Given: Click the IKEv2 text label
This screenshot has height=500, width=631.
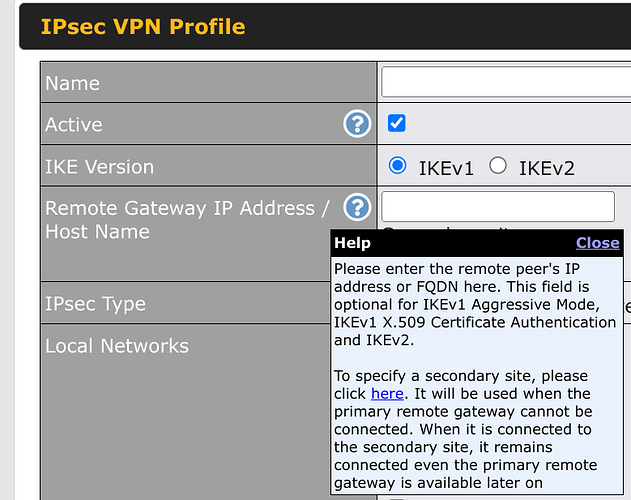Looking at the screenshot, I should [x=546, y=168].
